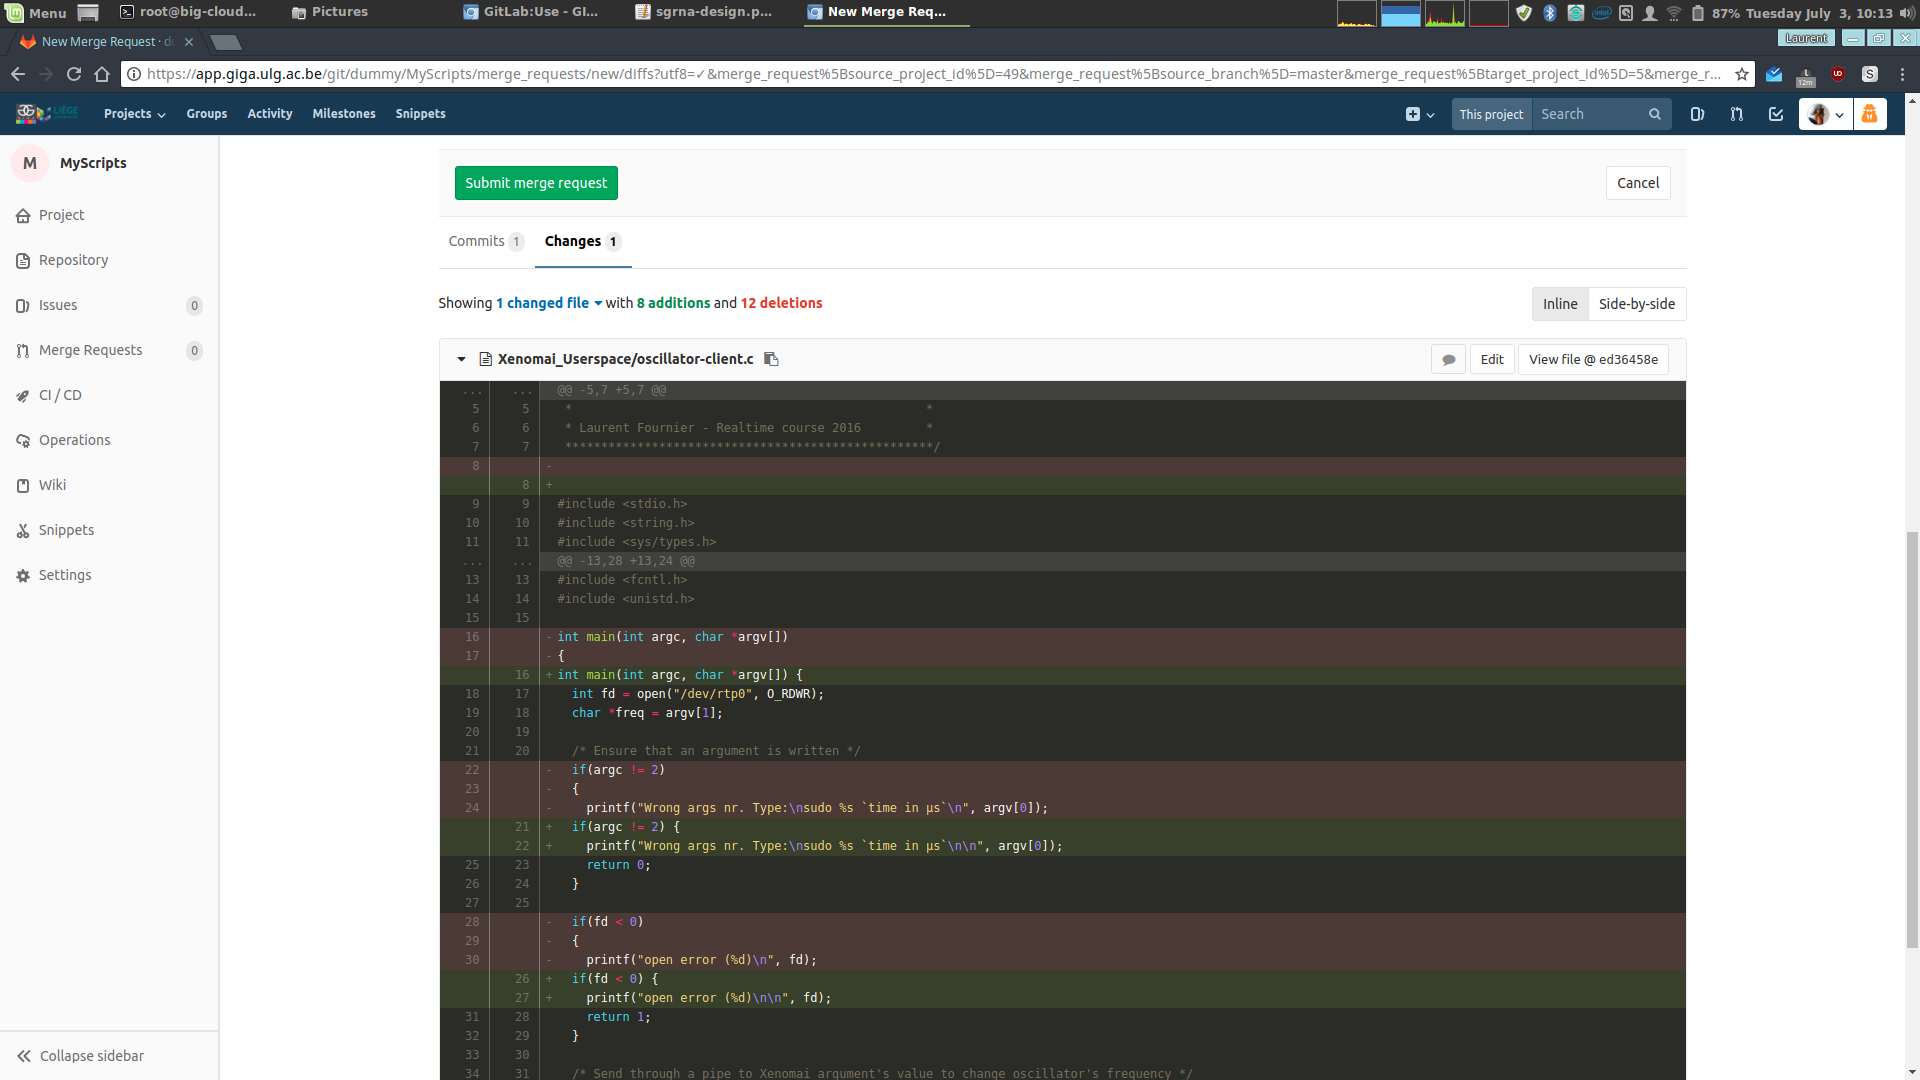Click View file @ ed36458e

(1593, 359)
